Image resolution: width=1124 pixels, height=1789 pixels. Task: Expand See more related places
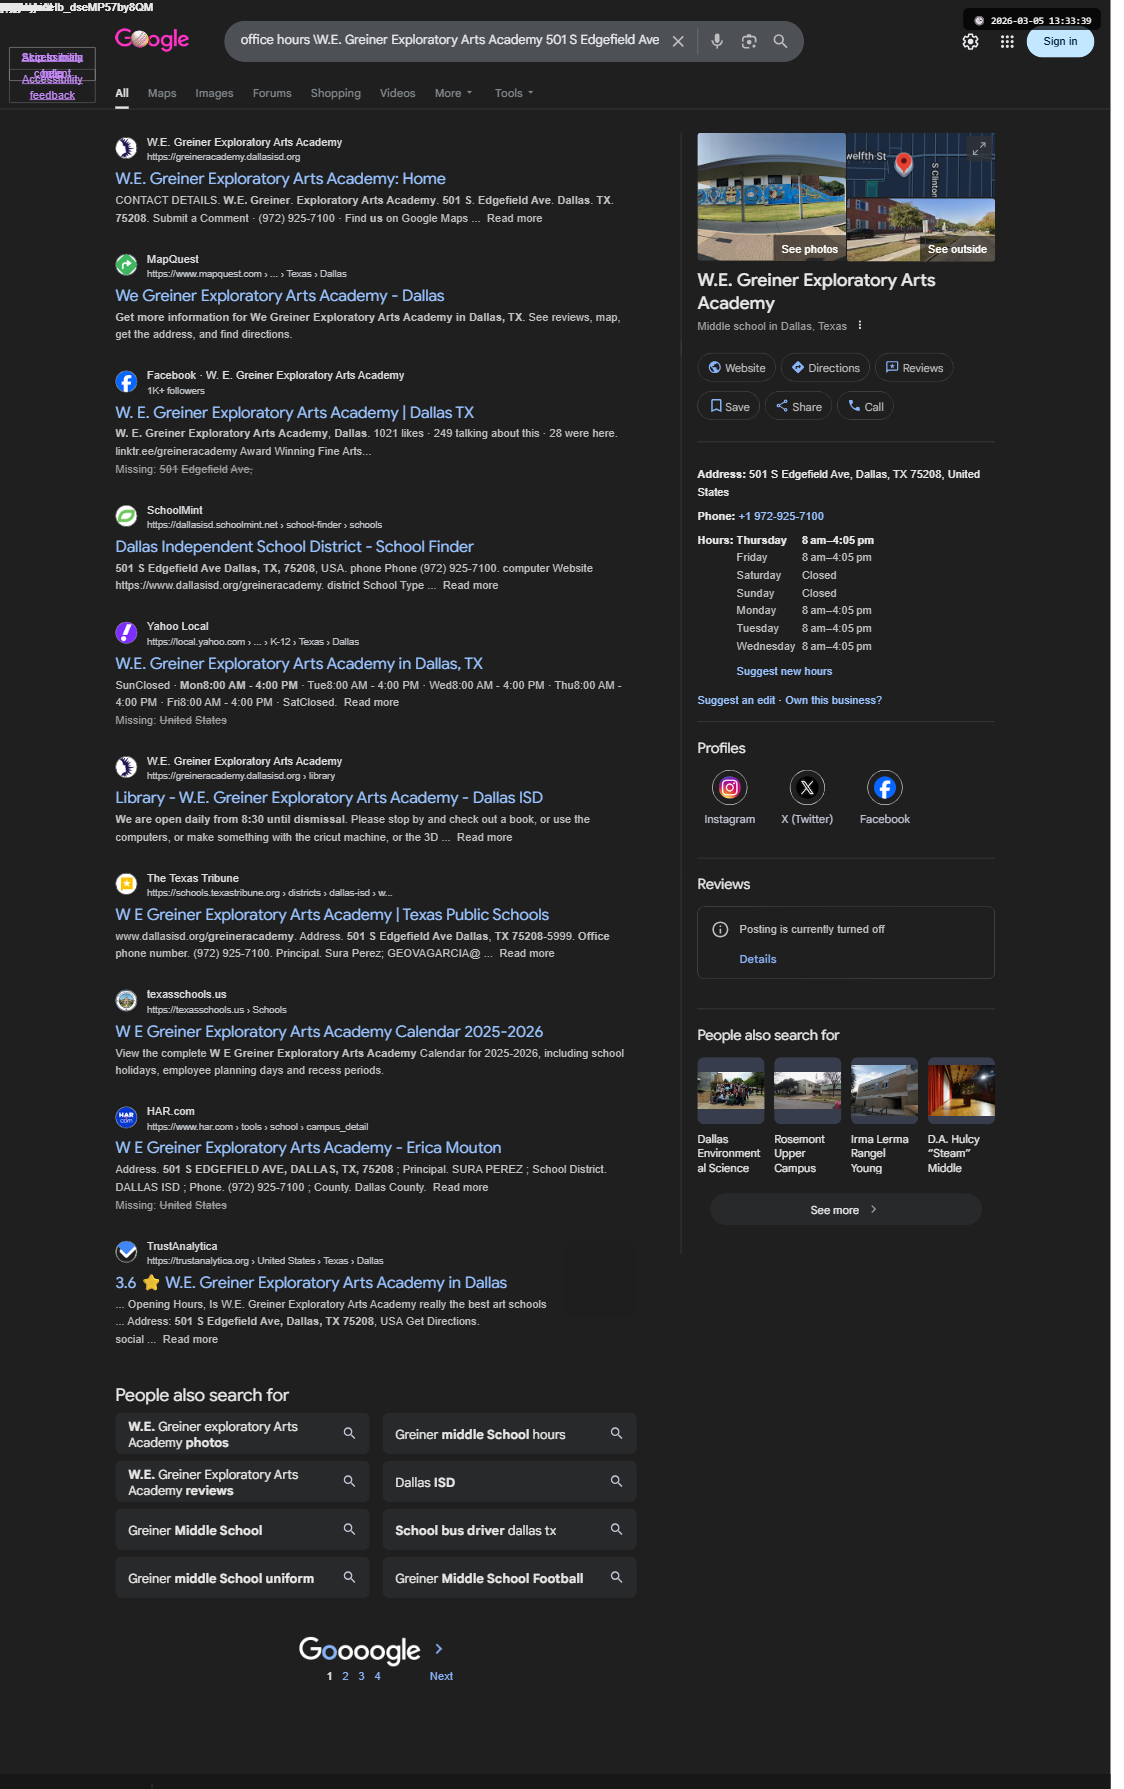[845, 1210]
